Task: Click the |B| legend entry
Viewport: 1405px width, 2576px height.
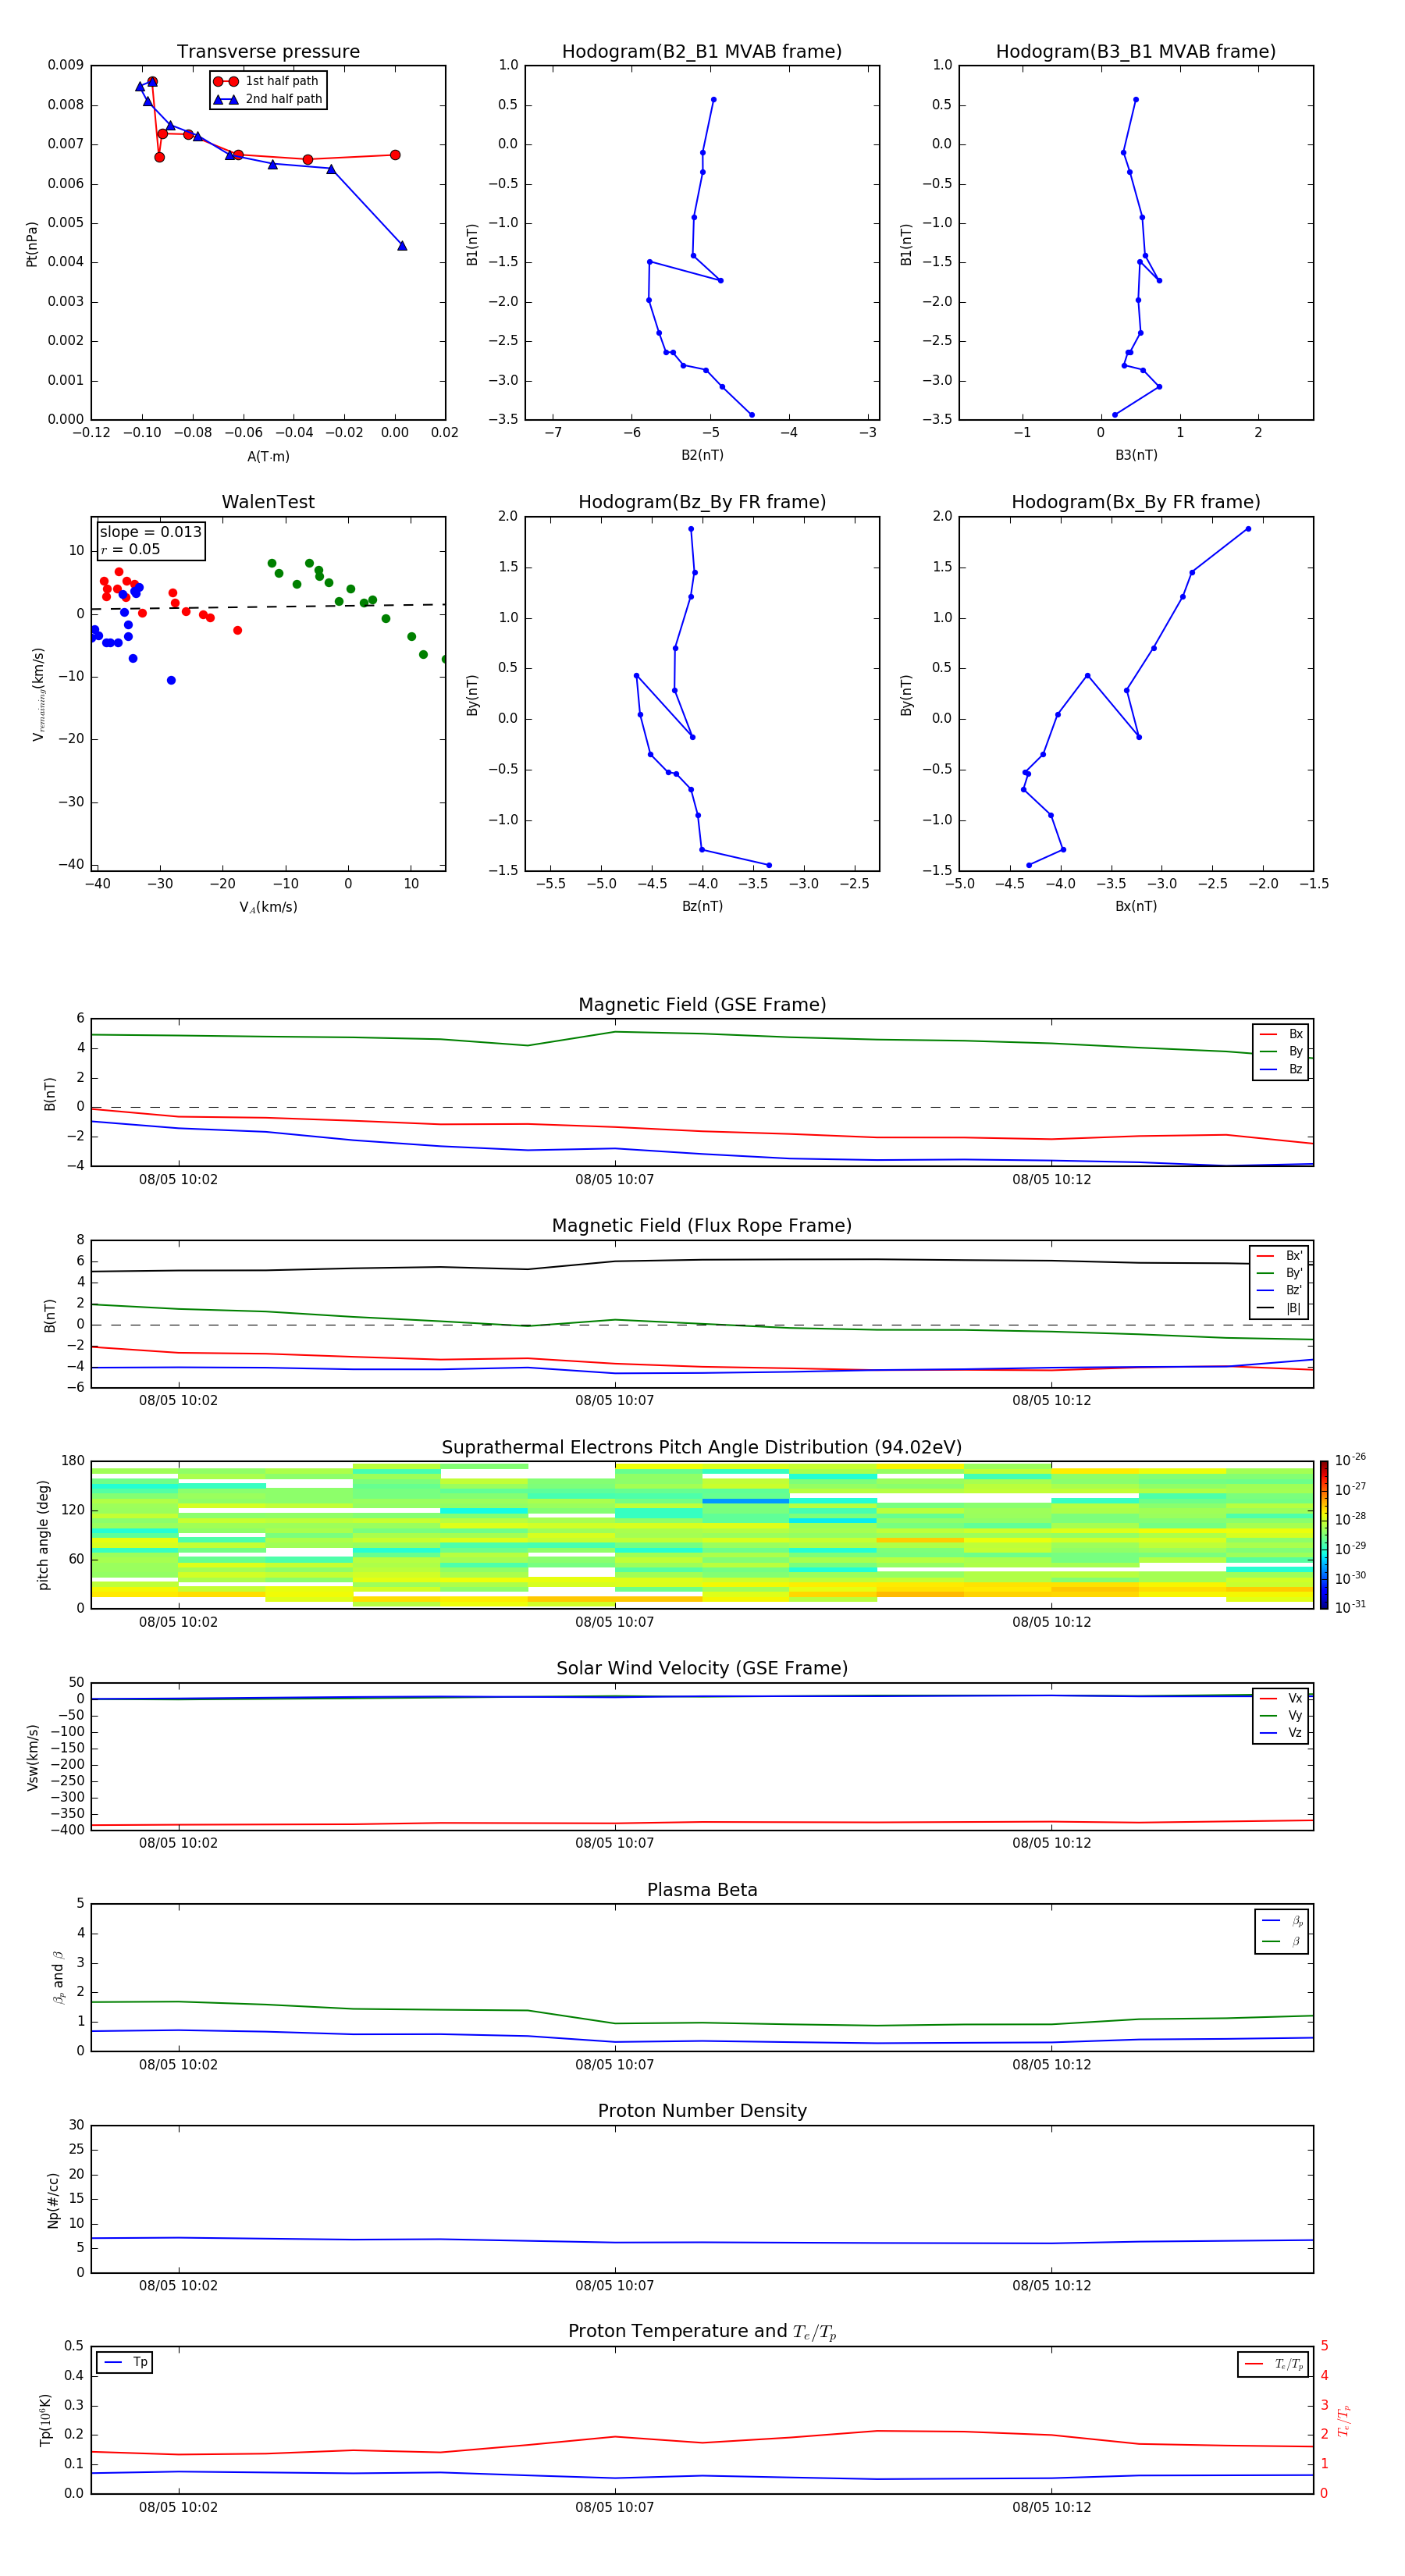Action: click(1280, 1308)
